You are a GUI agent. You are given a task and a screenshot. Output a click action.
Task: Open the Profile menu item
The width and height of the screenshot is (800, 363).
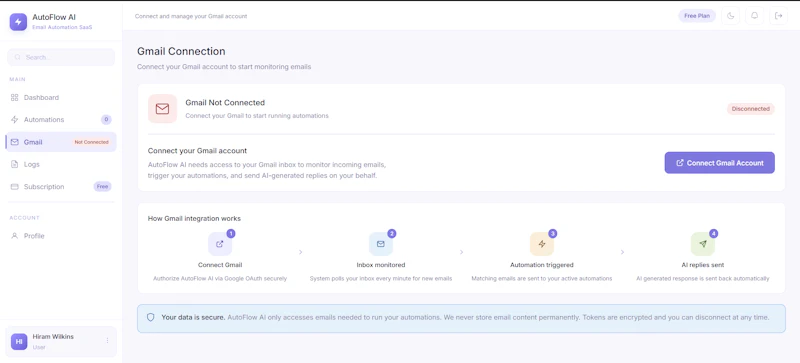click(x=61, y=236)
